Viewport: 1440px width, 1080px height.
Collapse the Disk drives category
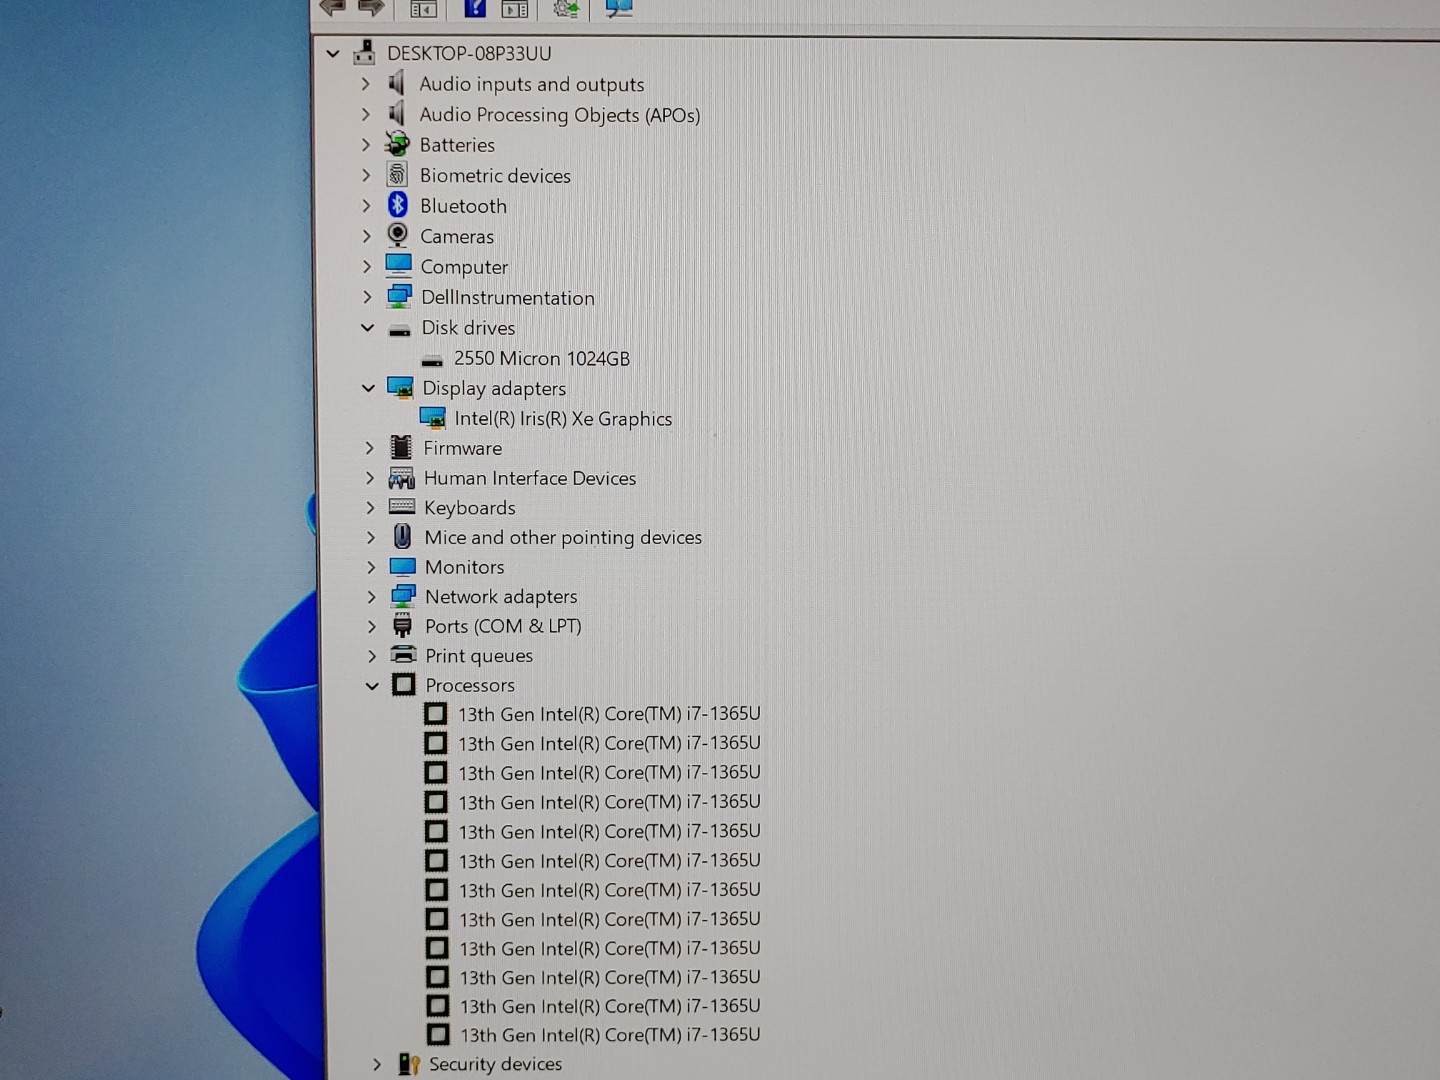tap(368, 328)
